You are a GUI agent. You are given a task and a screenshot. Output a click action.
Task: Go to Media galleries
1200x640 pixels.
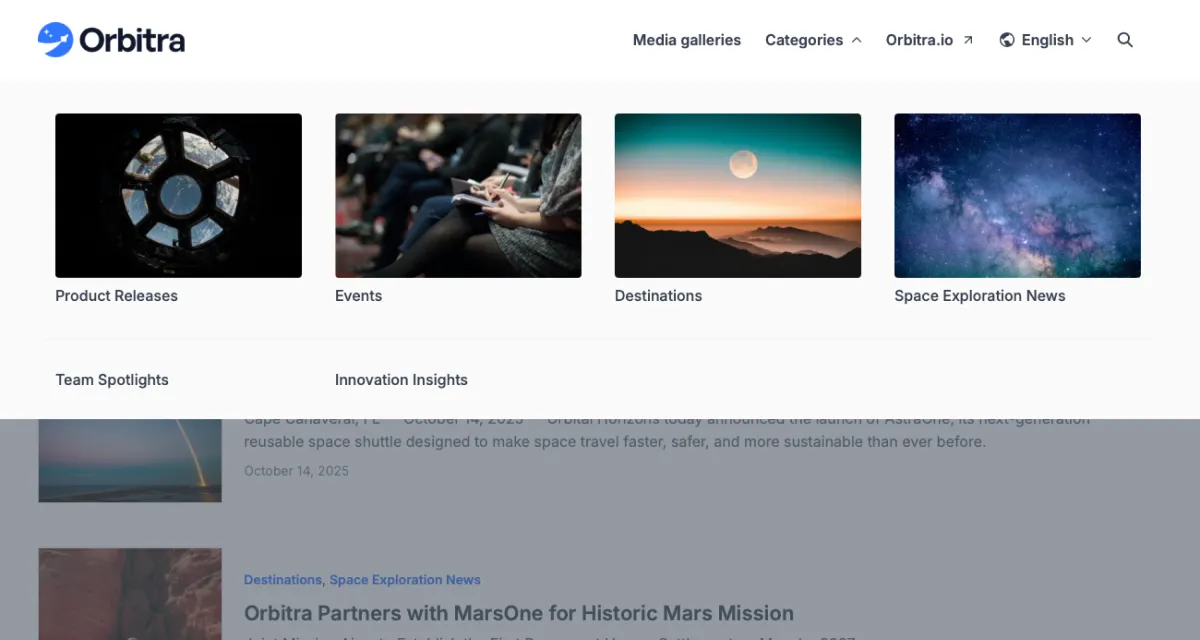click(687, 40)
